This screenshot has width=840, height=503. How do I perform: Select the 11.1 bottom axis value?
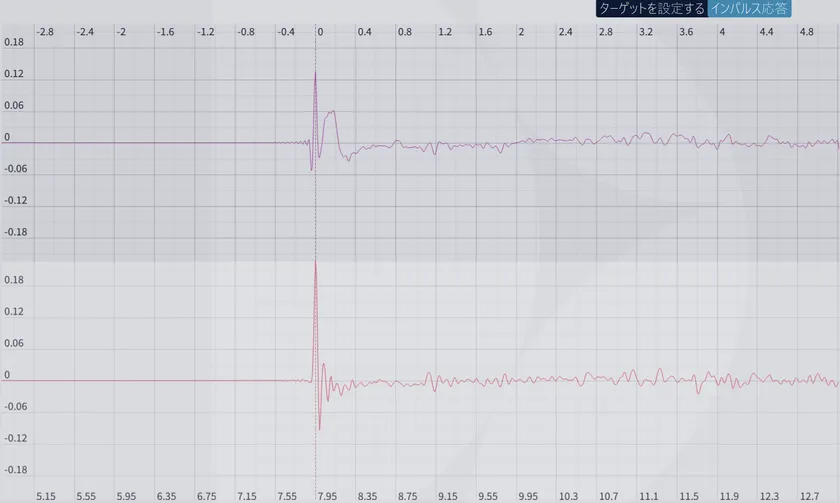pyautogui.click(x=648, y=496)
